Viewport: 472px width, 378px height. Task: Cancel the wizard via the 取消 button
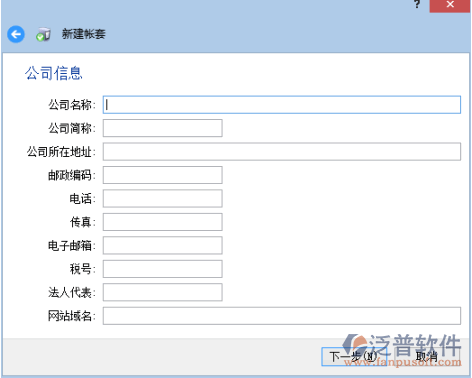[427, 357]
